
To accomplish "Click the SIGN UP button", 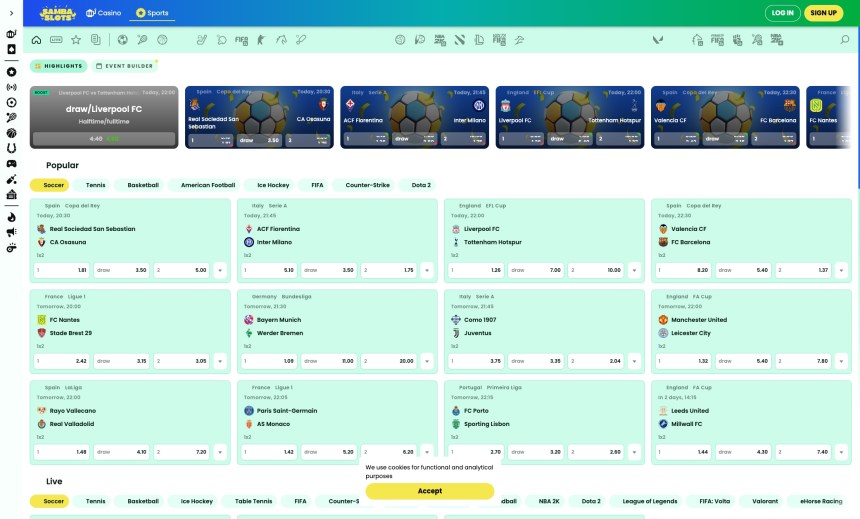I will click(x=823, y=13).
